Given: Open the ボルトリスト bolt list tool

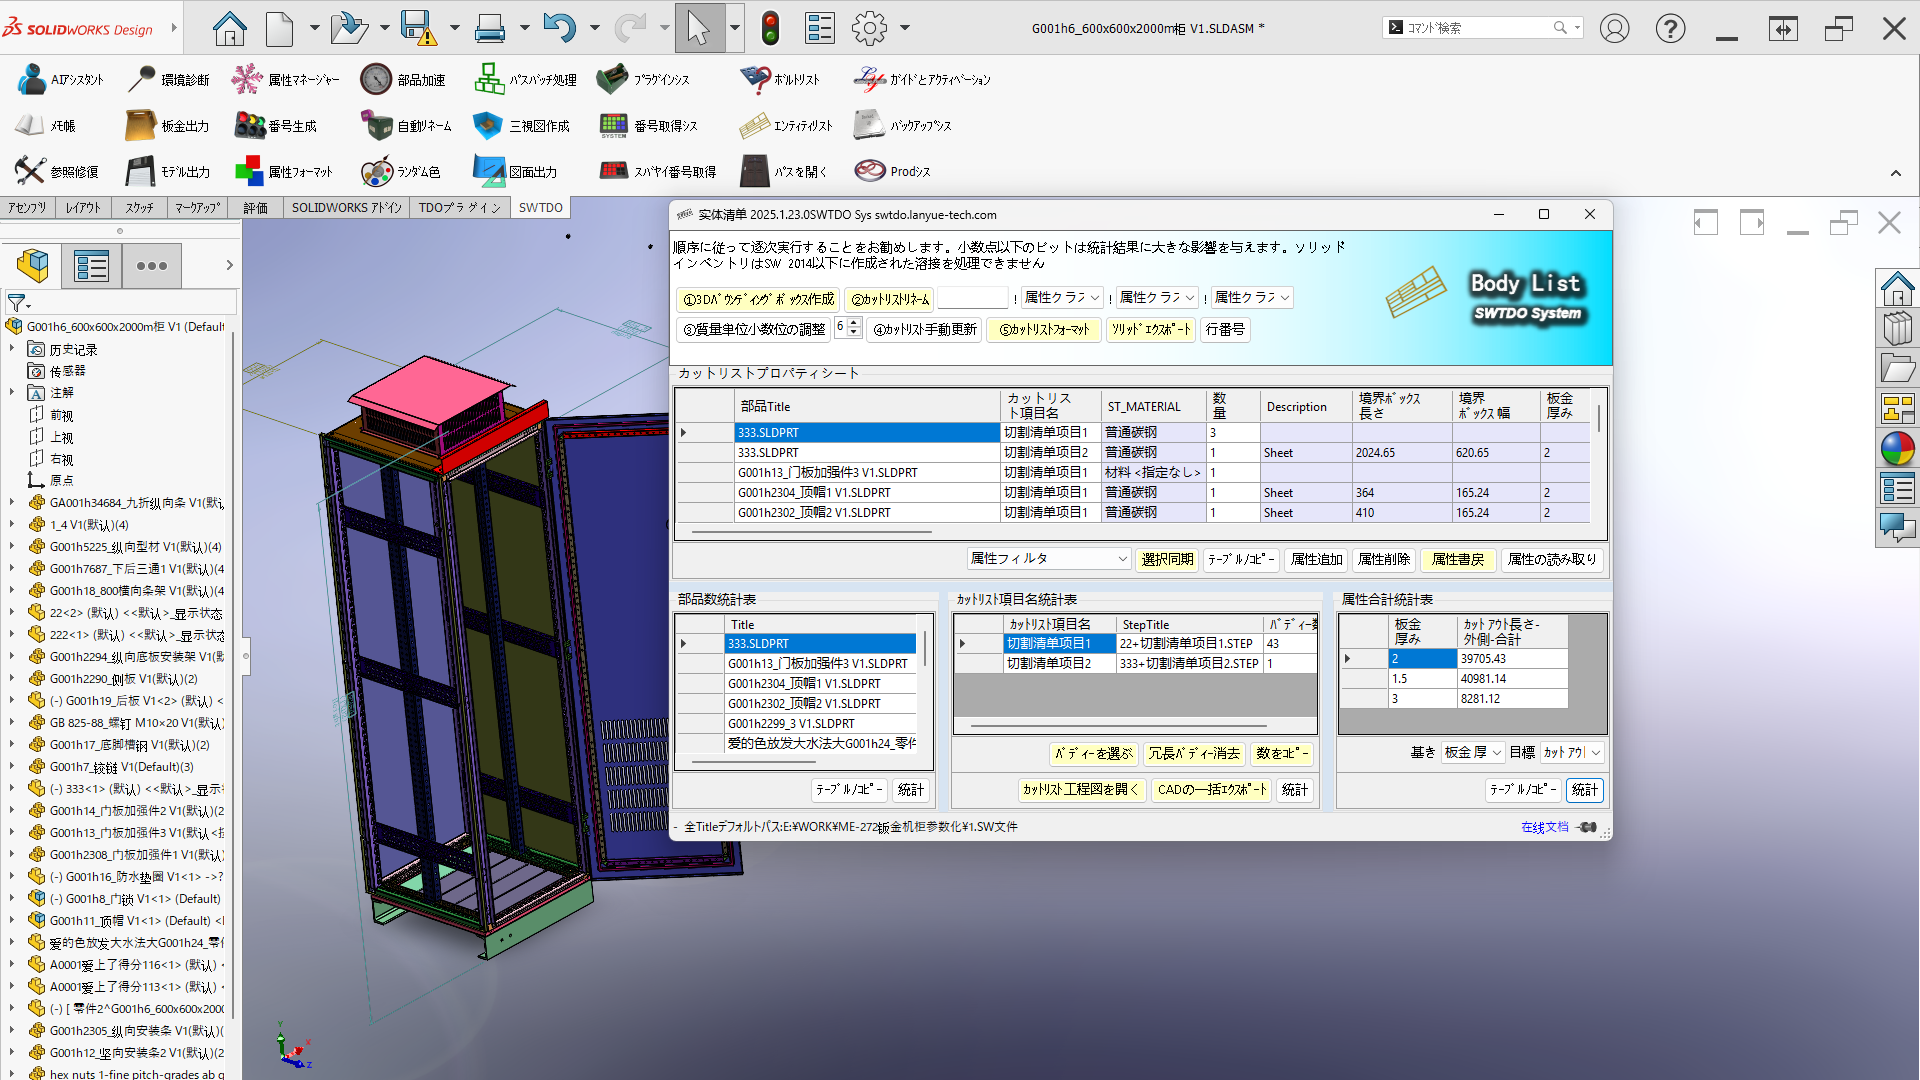Looking at the screenshot, I should coord(756,79).
